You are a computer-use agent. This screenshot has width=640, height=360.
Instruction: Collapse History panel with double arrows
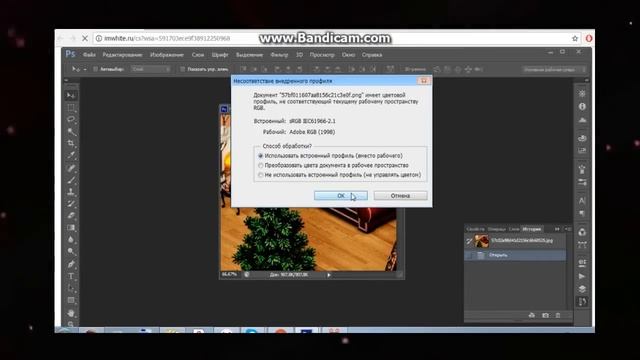[557, 229]
